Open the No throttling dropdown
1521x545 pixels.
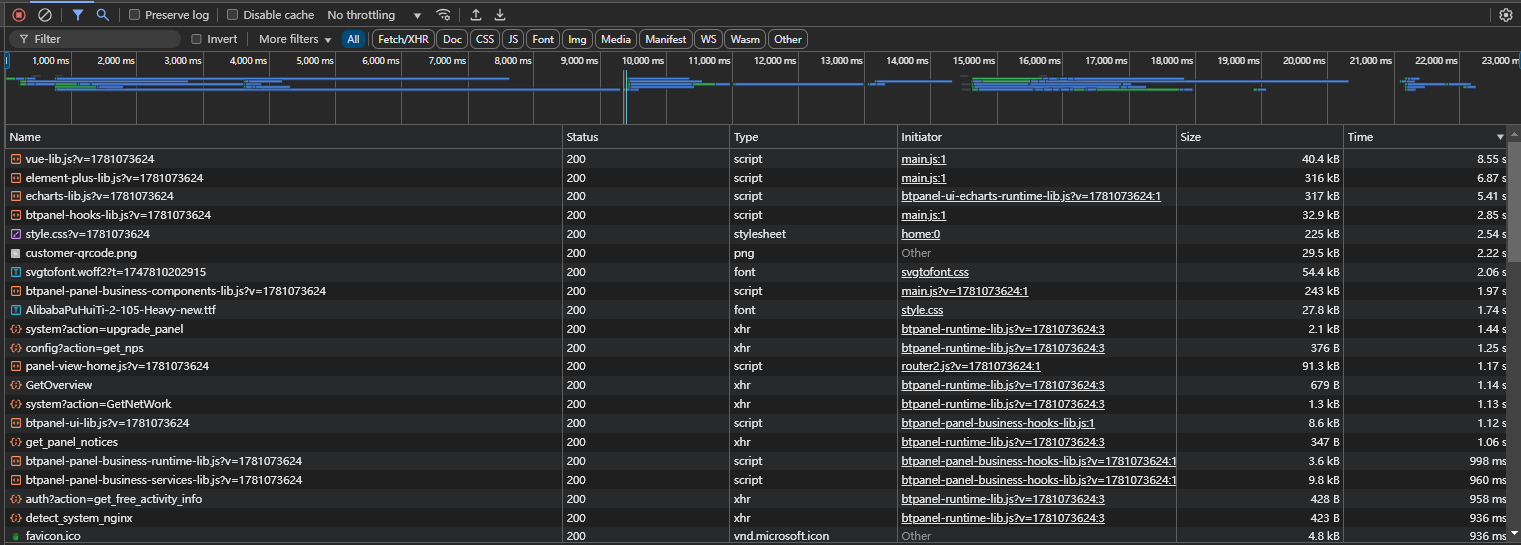point(374,15)
